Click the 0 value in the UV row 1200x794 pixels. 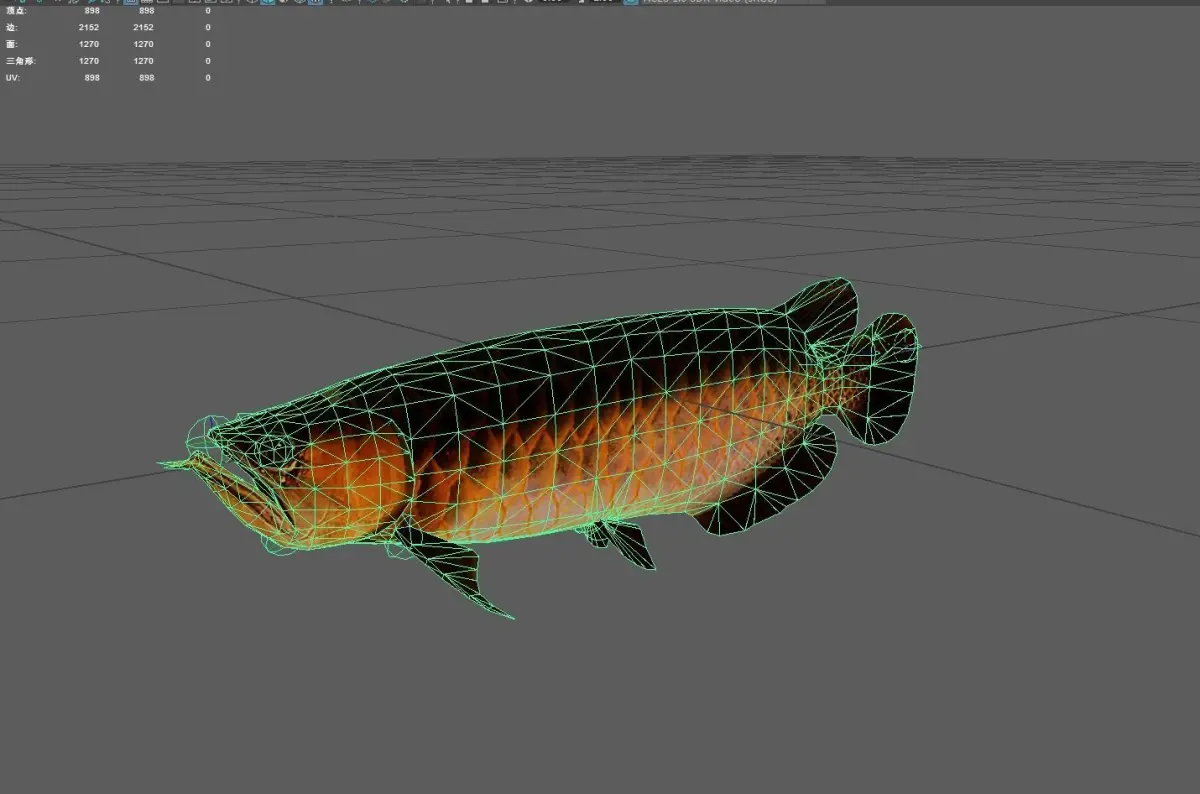coord(208,77)
